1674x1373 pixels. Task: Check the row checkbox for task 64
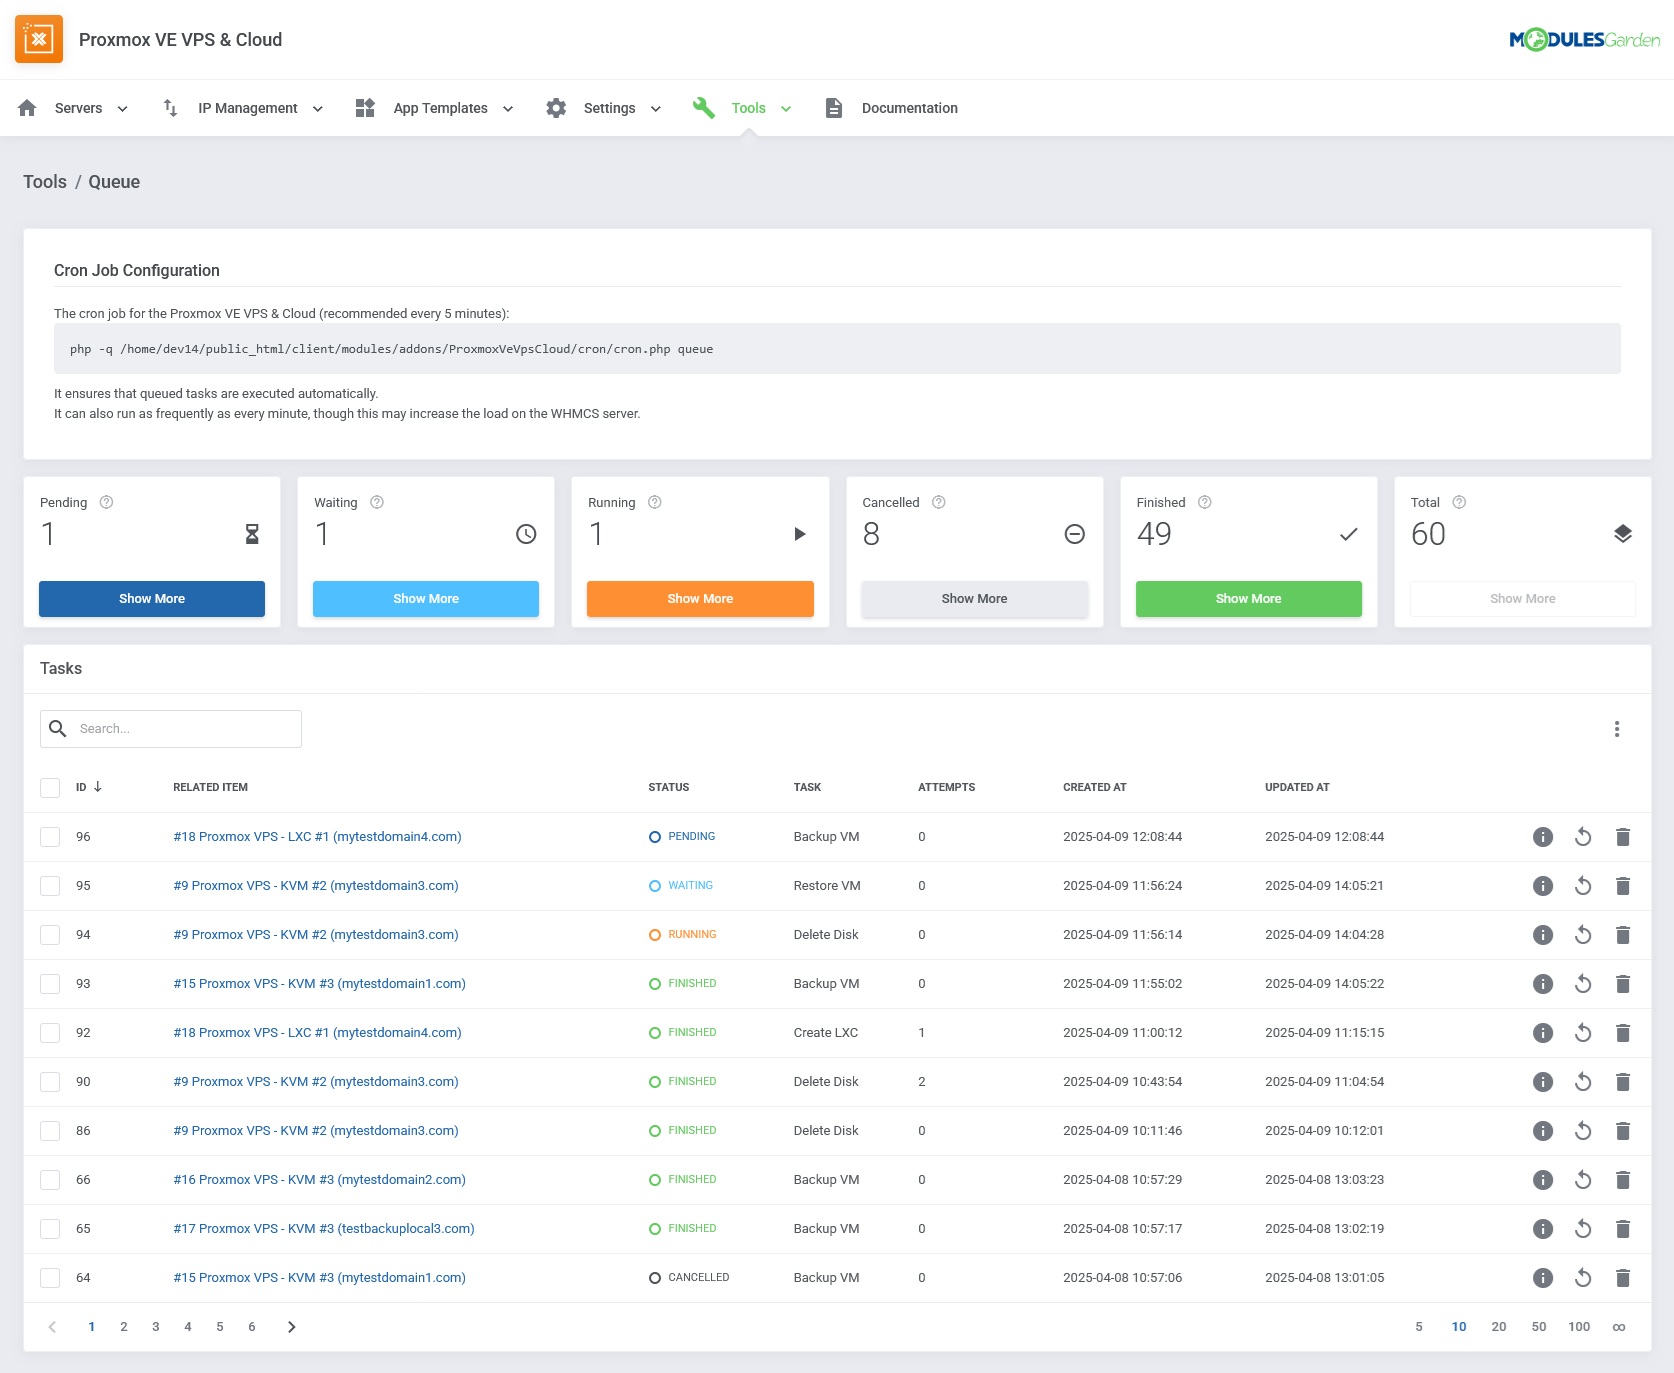click(x=50, y=1277)
